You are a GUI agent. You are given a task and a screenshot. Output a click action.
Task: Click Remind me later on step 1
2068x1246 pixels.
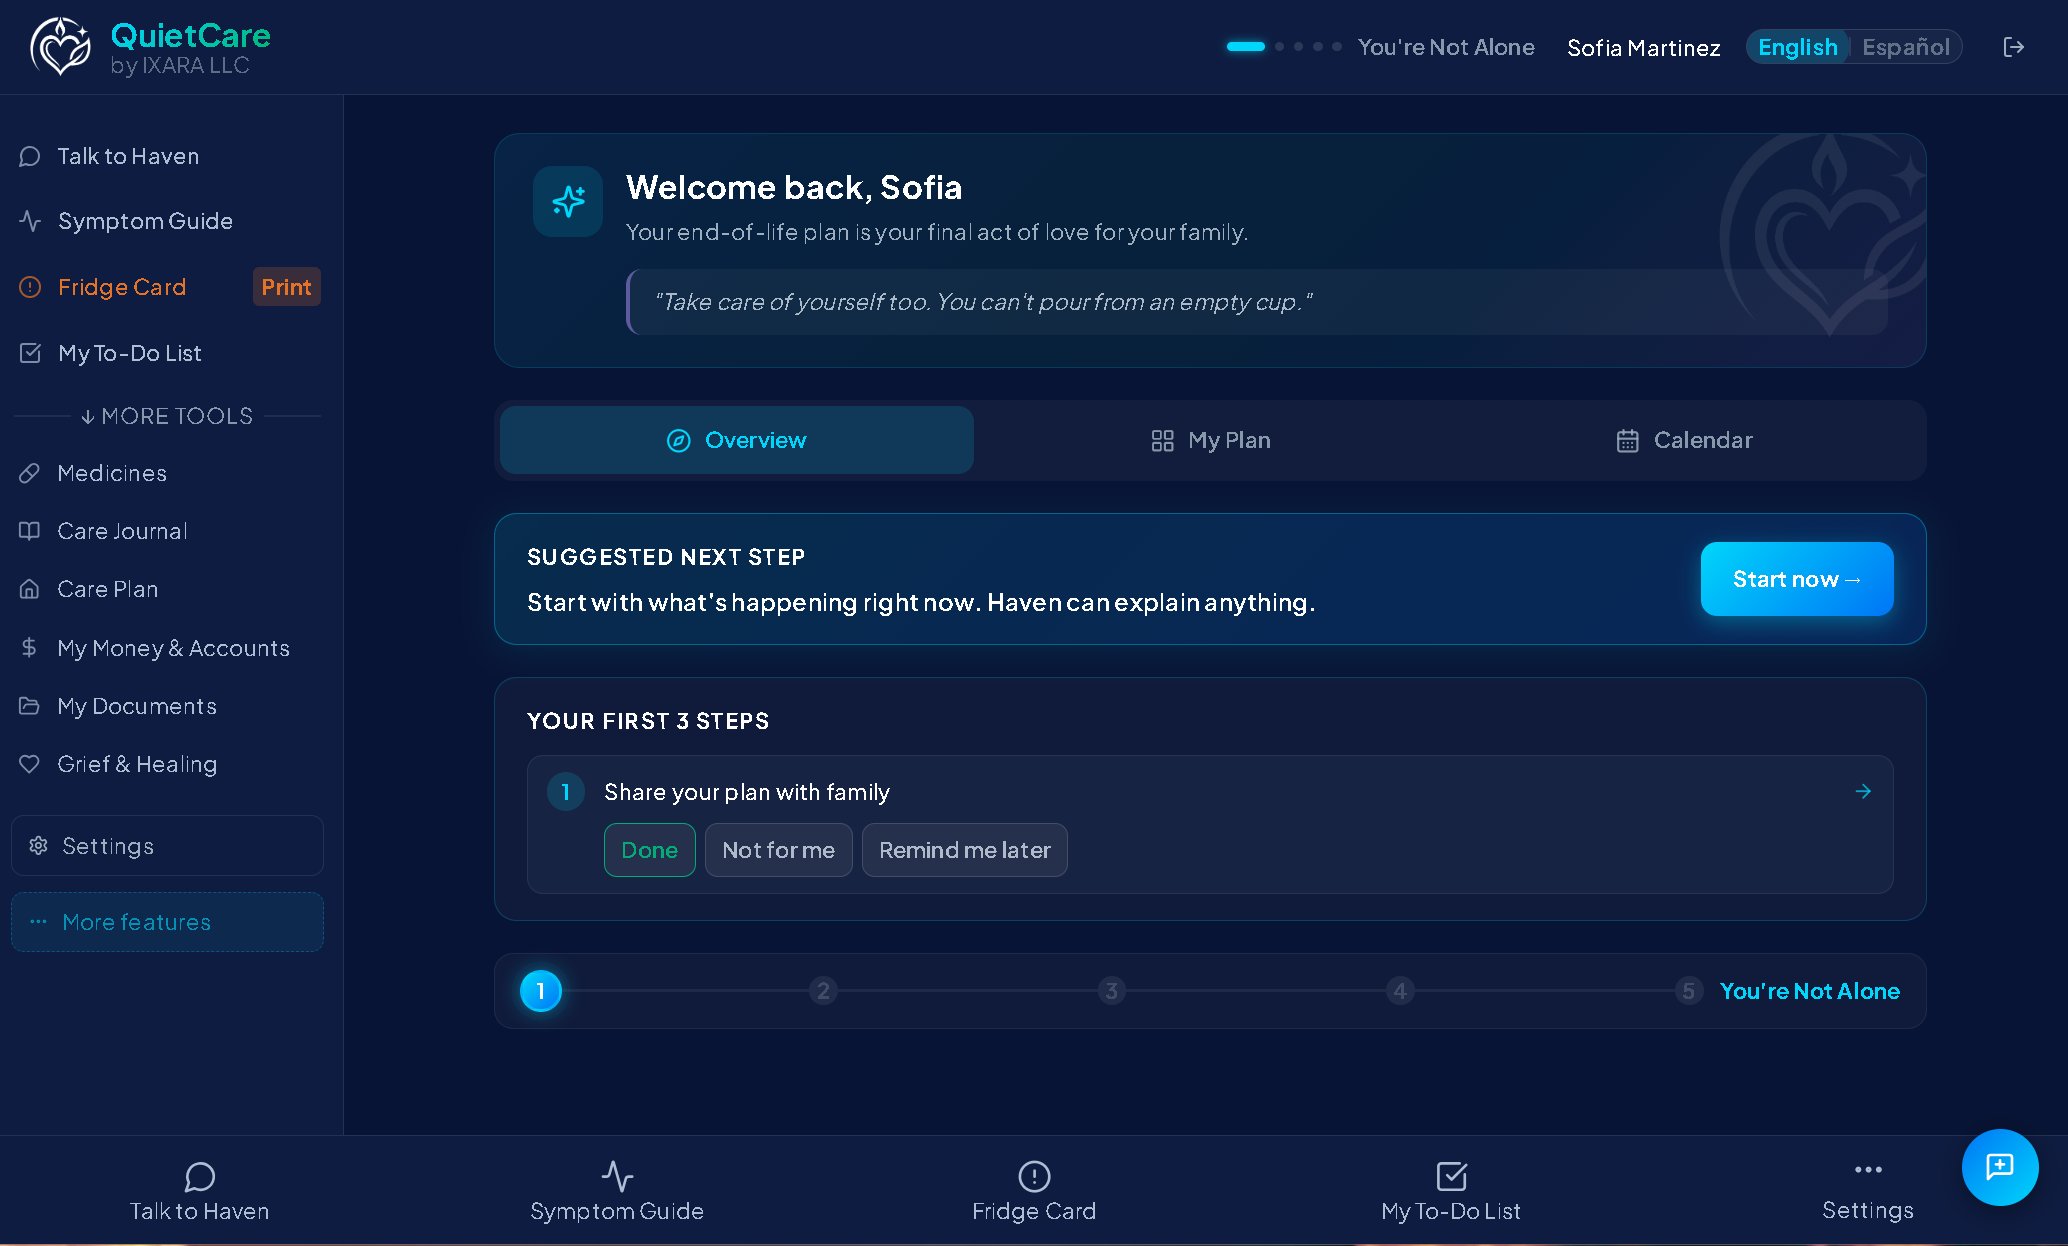(964, 850)
